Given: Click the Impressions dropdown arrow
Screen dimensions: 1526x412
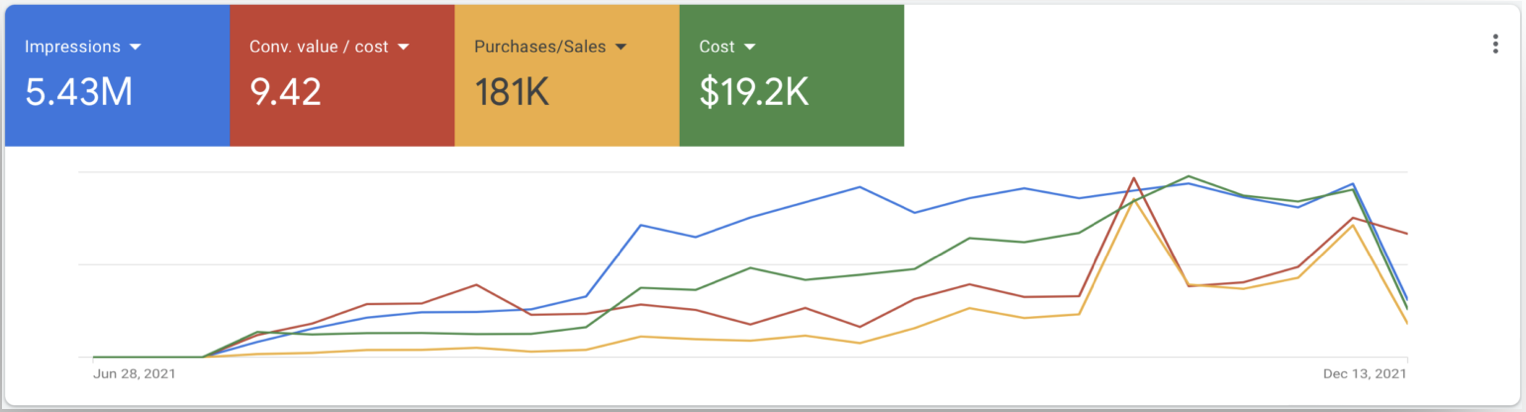Looking at the screenshot, I should [x=135, y=47].
